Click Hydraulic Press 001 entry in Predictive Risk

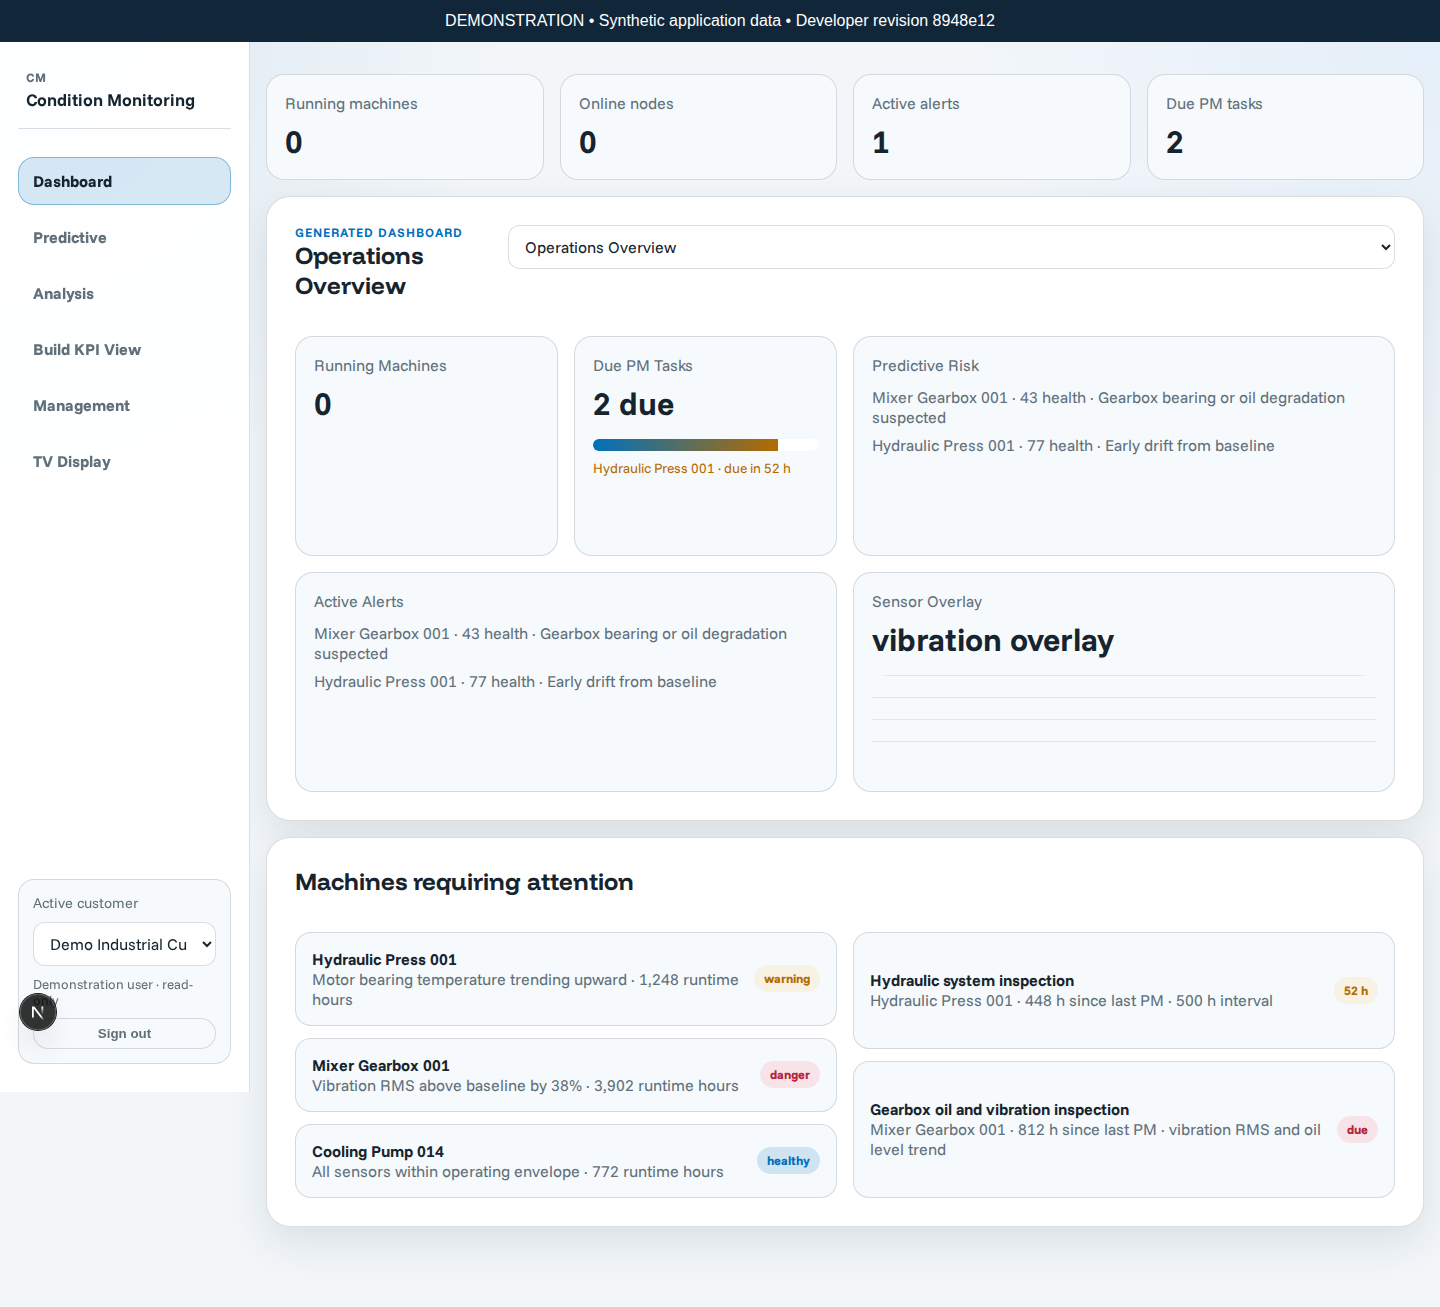[x=1073, y=446]
